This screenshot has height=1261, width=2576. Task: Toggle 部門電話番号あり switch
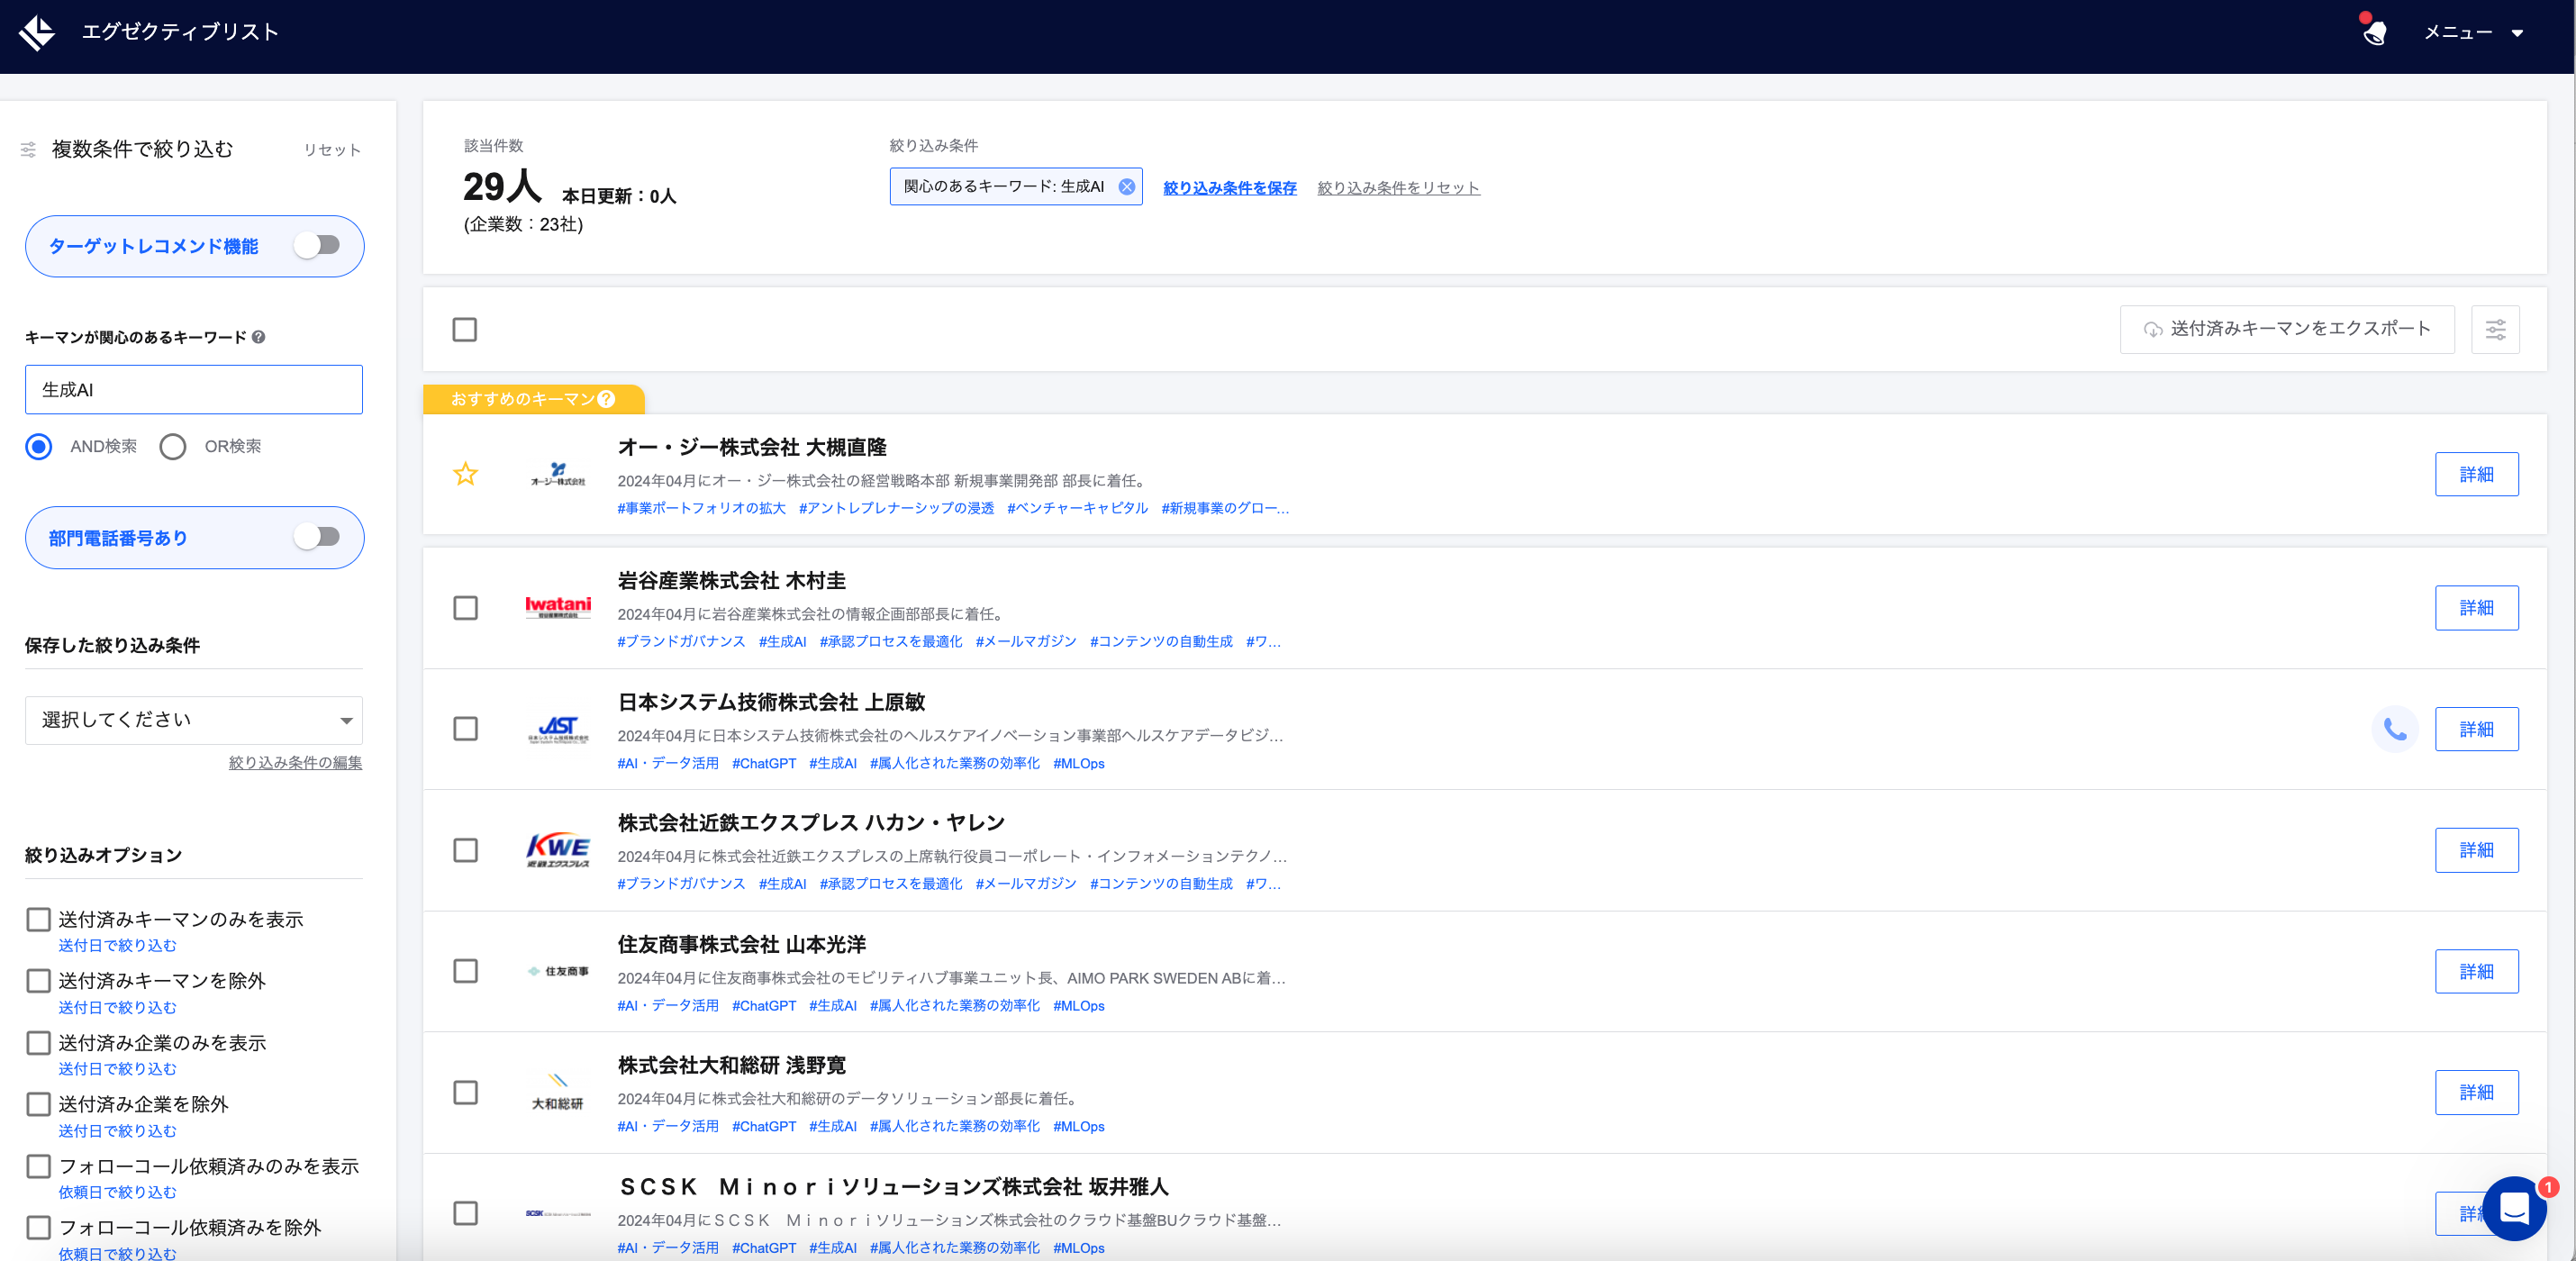coord(318,538)
